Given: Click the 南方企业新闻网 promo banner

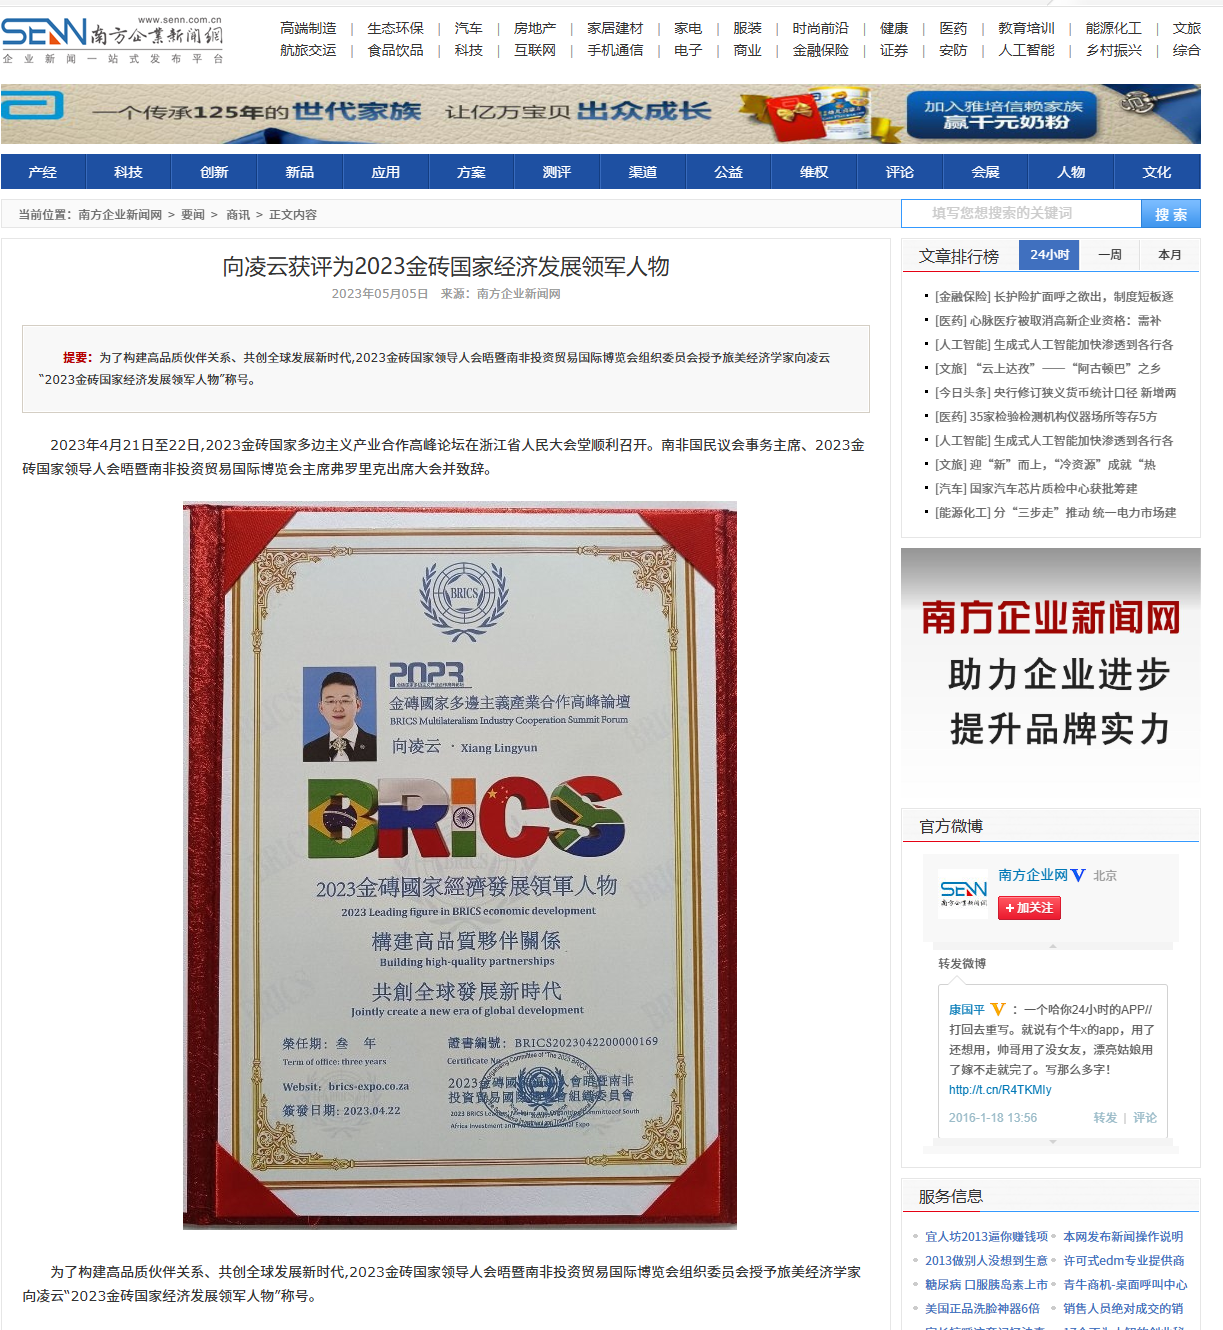Looking at the screenshot, I should (1051, 667).
